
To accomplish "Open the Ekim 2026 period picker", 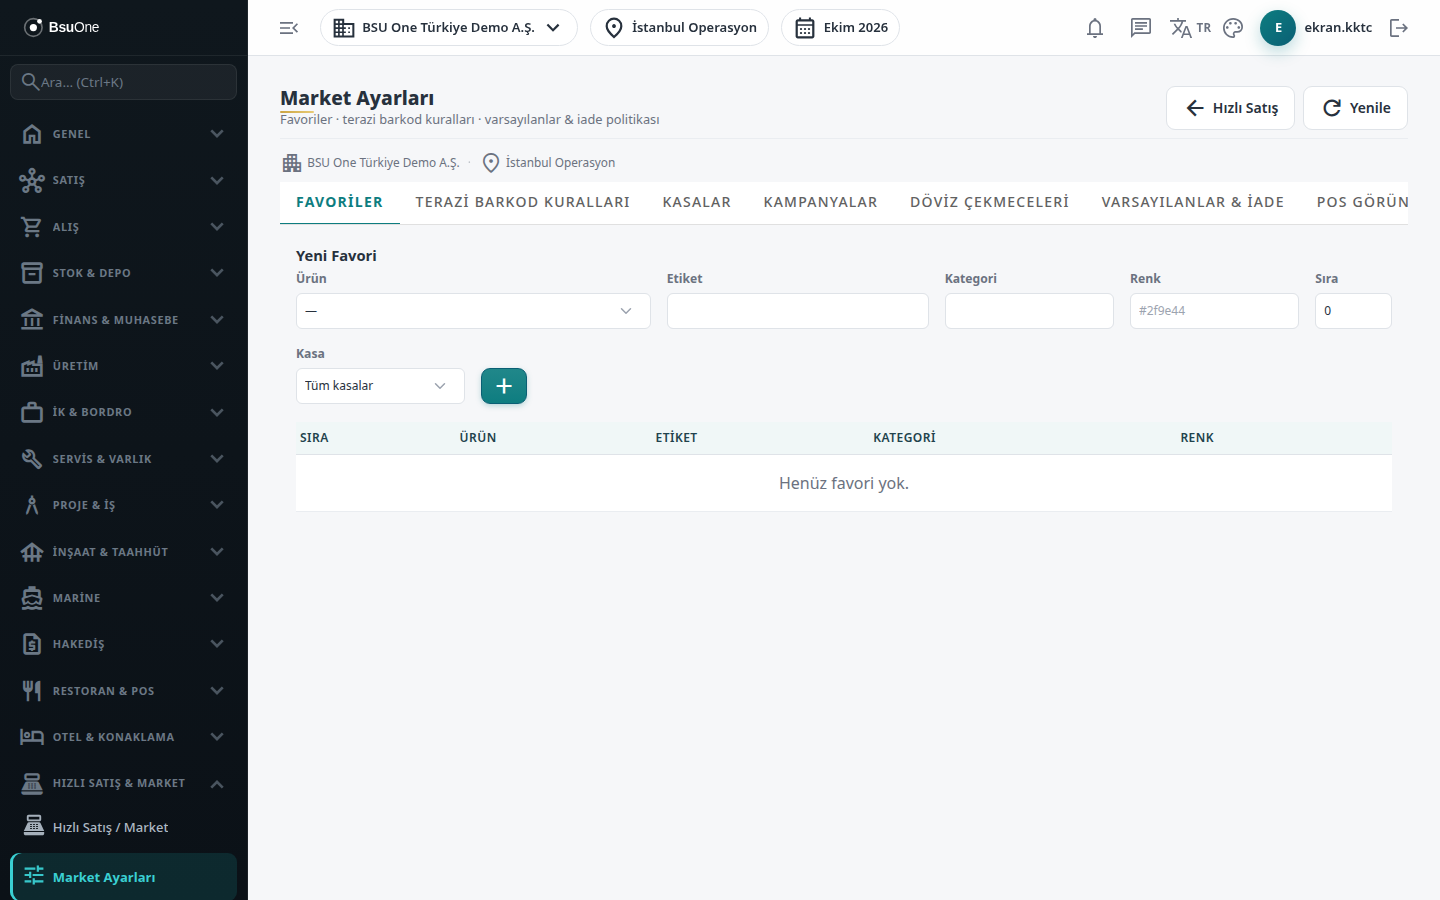I will (840, 28).
